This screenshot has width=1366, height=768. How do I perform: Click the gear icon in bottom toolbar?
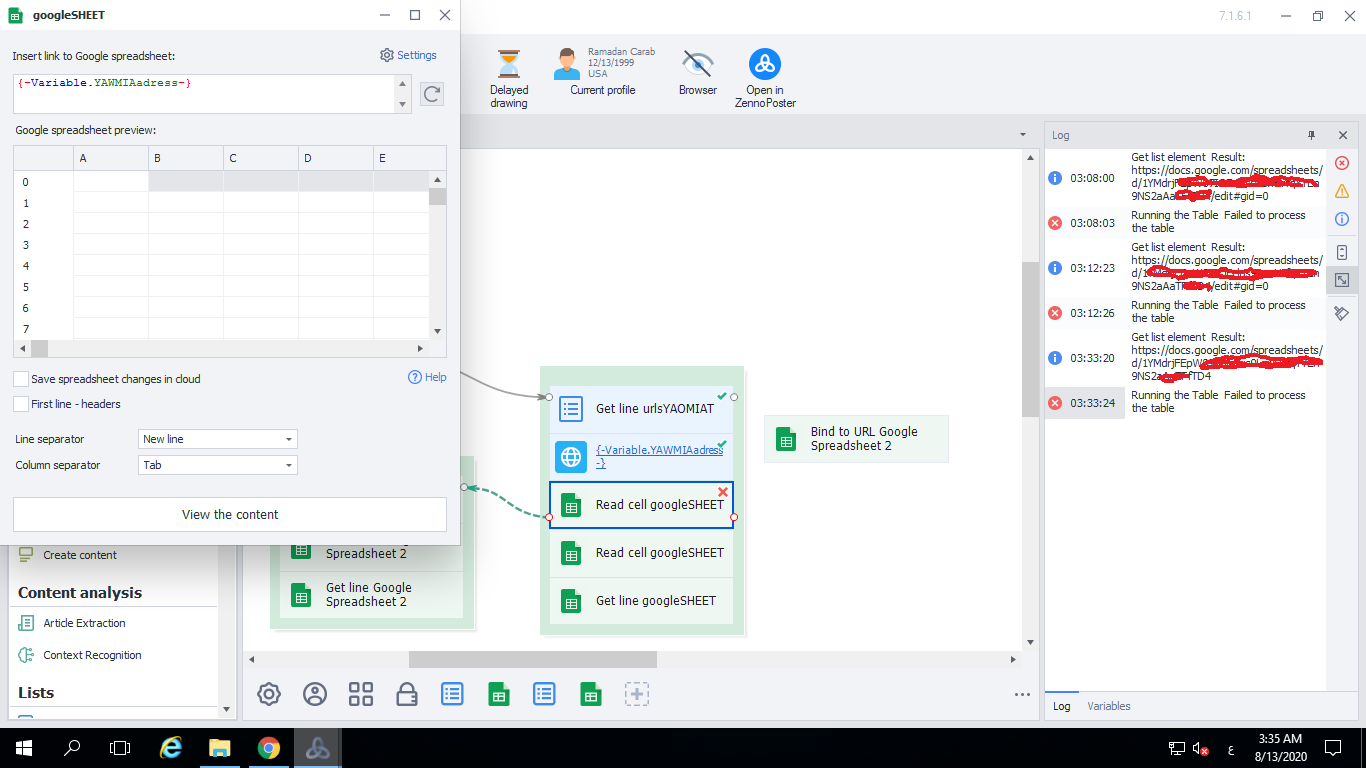(x=269, y=694)
